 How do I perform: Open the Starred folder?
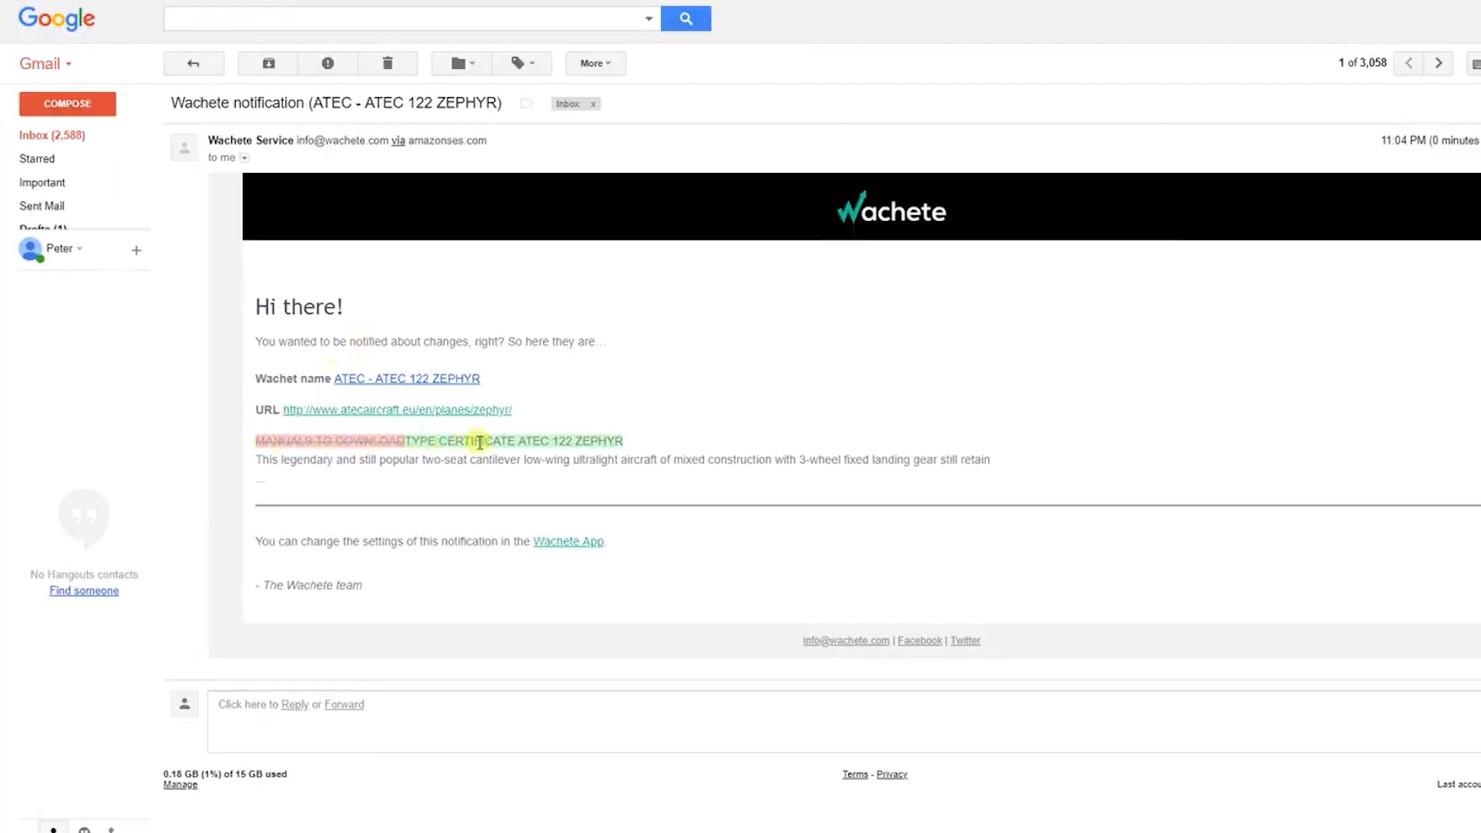coord(37,159)
